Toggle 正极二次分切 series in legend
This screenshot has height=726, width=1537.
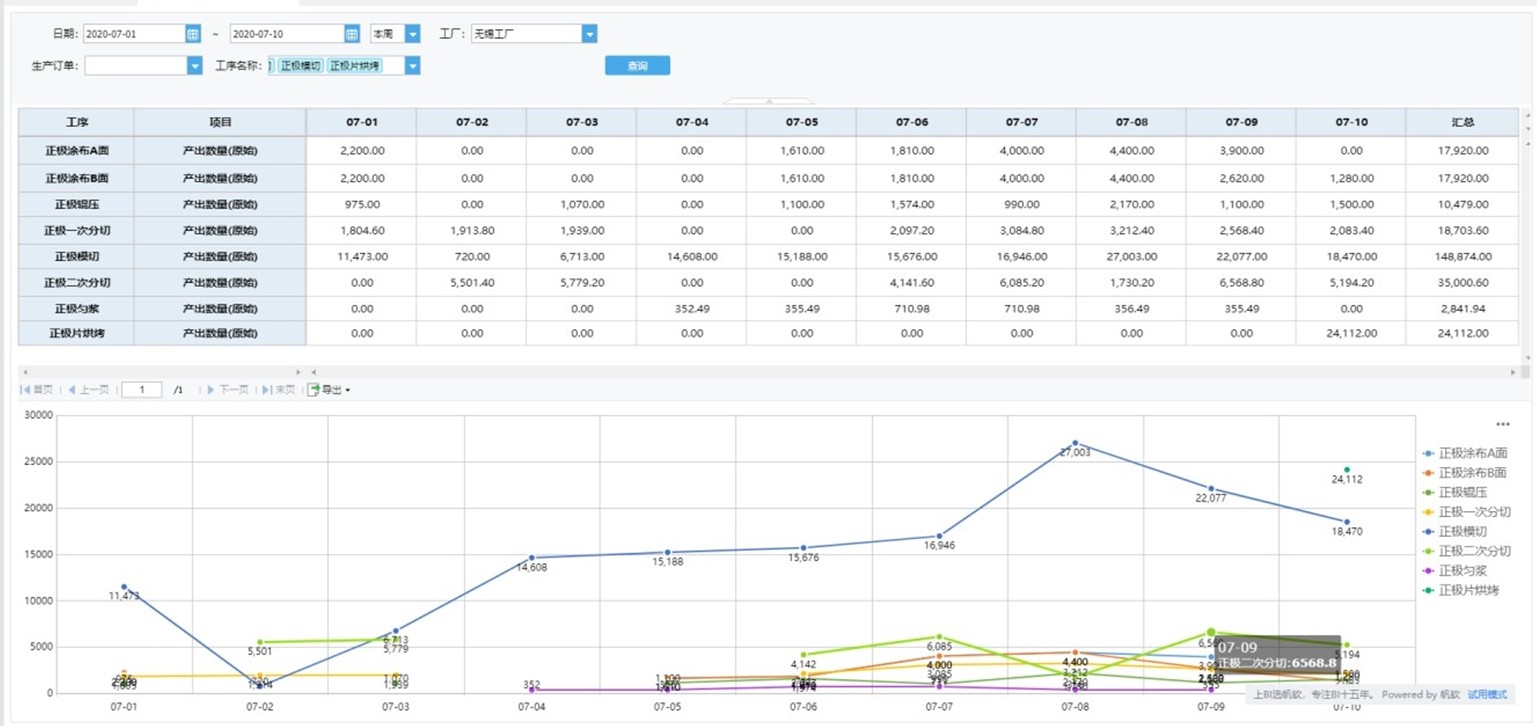1466,551
